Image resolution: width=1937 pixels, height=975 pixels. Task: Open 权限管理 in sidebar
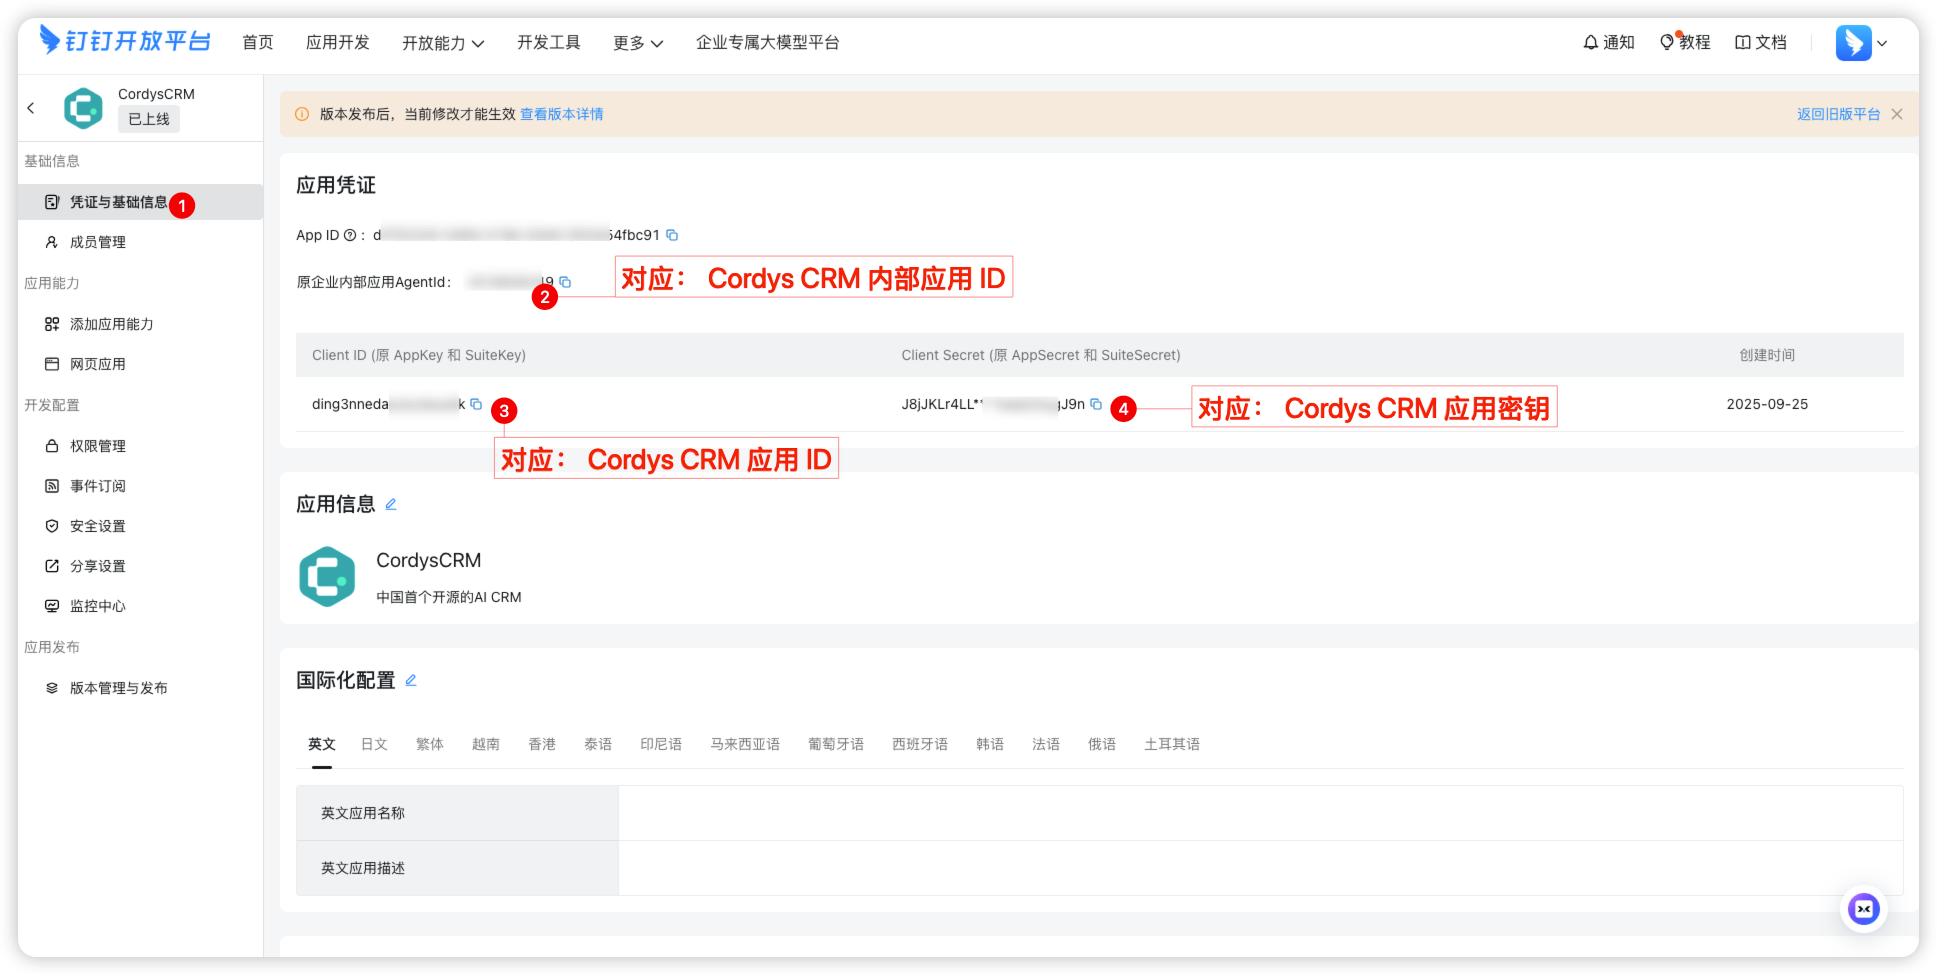pos(98,446)
